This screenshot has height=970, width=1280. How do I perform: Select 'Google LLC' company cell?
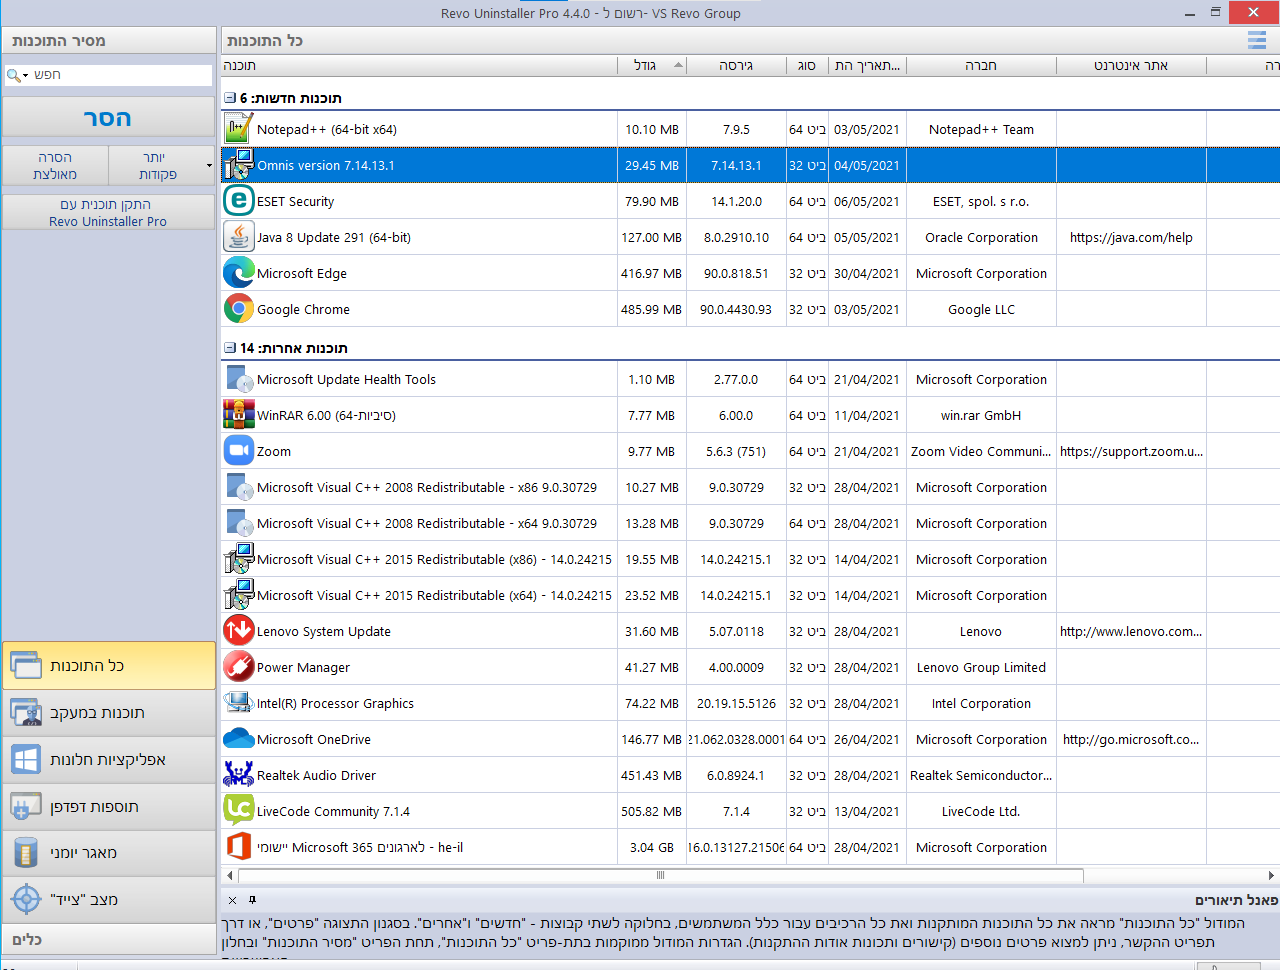[x=981, y=309]
